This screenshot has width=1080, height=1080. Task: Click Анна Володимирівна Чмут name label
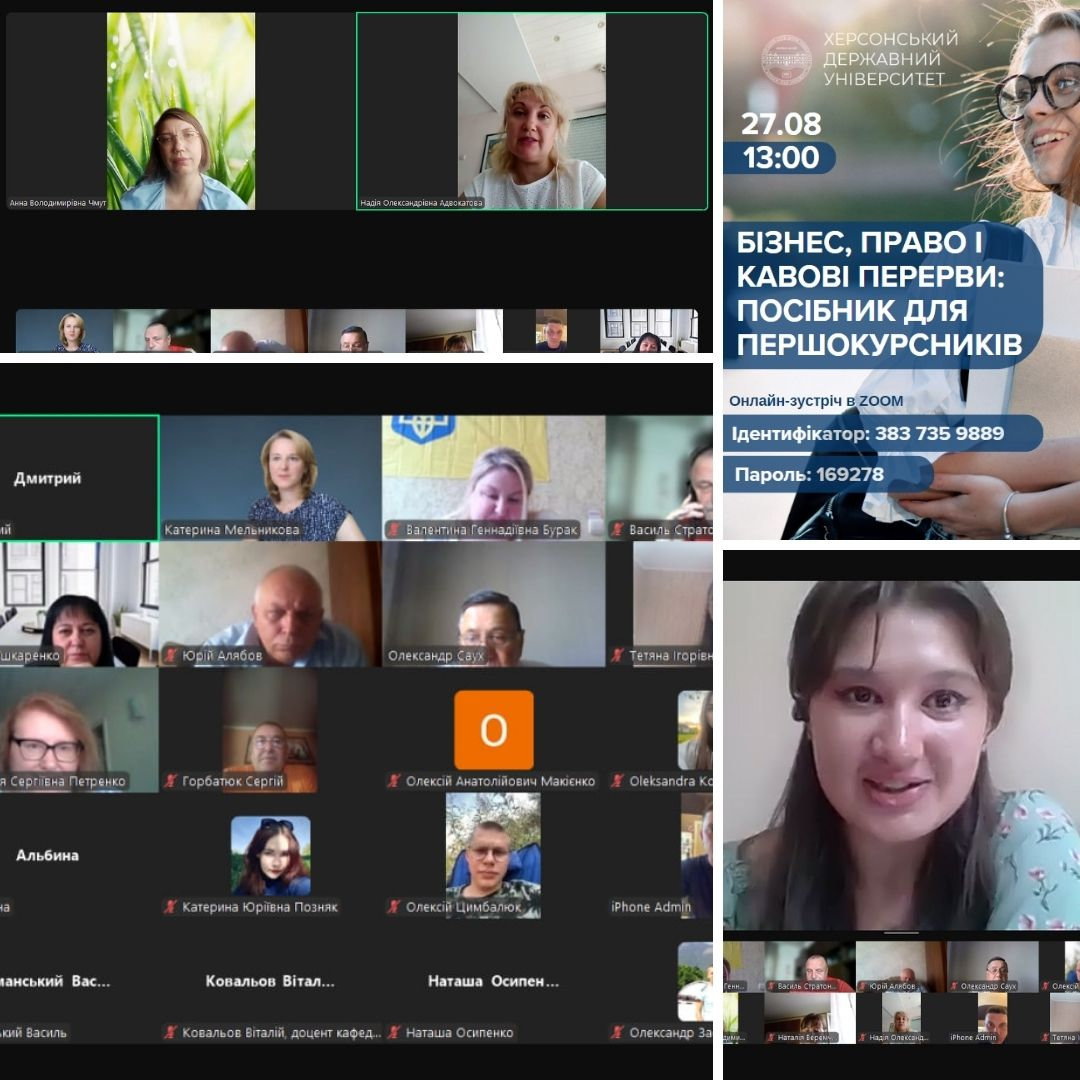tap(58, 203)
